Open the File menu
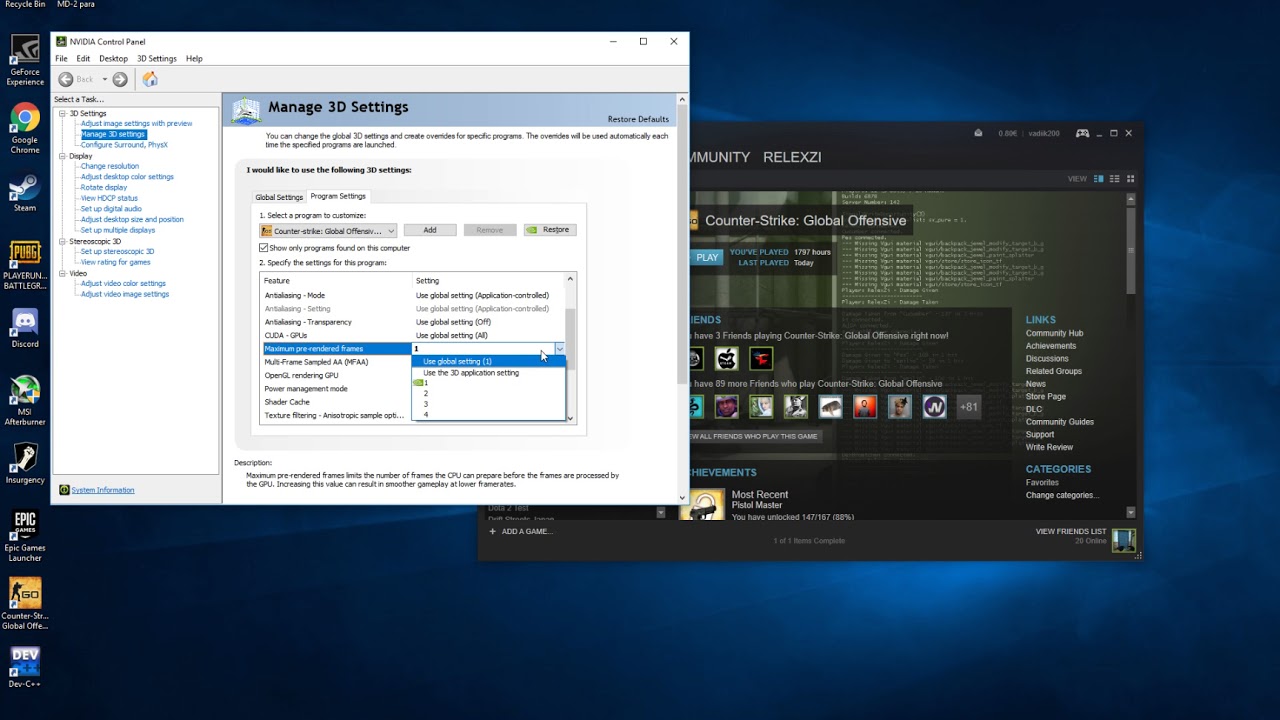The height and width of the screenshot is (720, 1280). 61,59
